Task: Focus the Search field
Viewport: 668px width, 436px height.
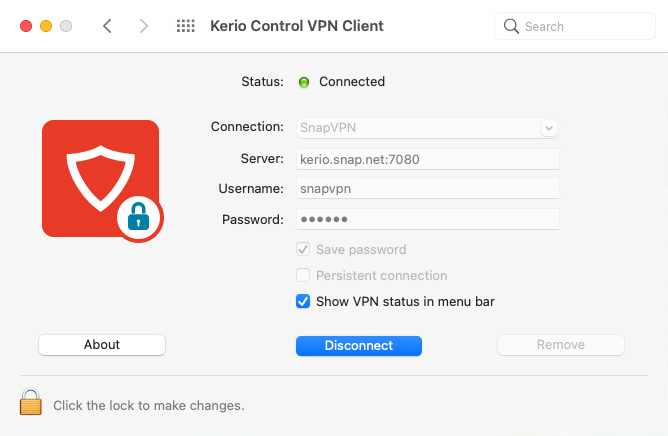Action: coord(575,26)
